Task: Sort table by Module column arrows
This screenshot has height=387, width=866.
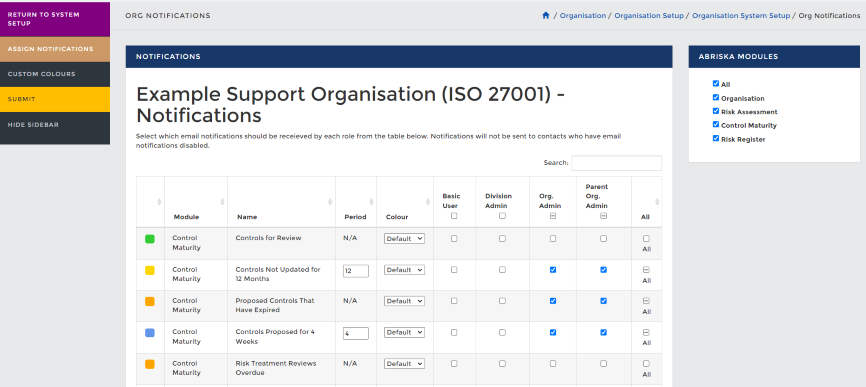Action: pyautogui.click(x=223, y=202)
